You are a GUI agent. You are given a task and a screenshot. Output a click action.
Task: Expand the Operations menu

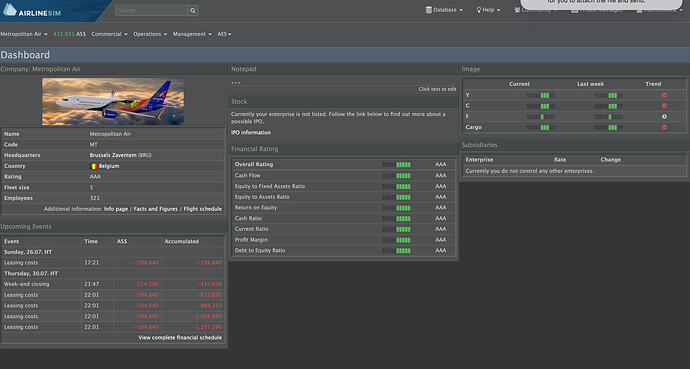pyautogui.click(x=150, y=34)
